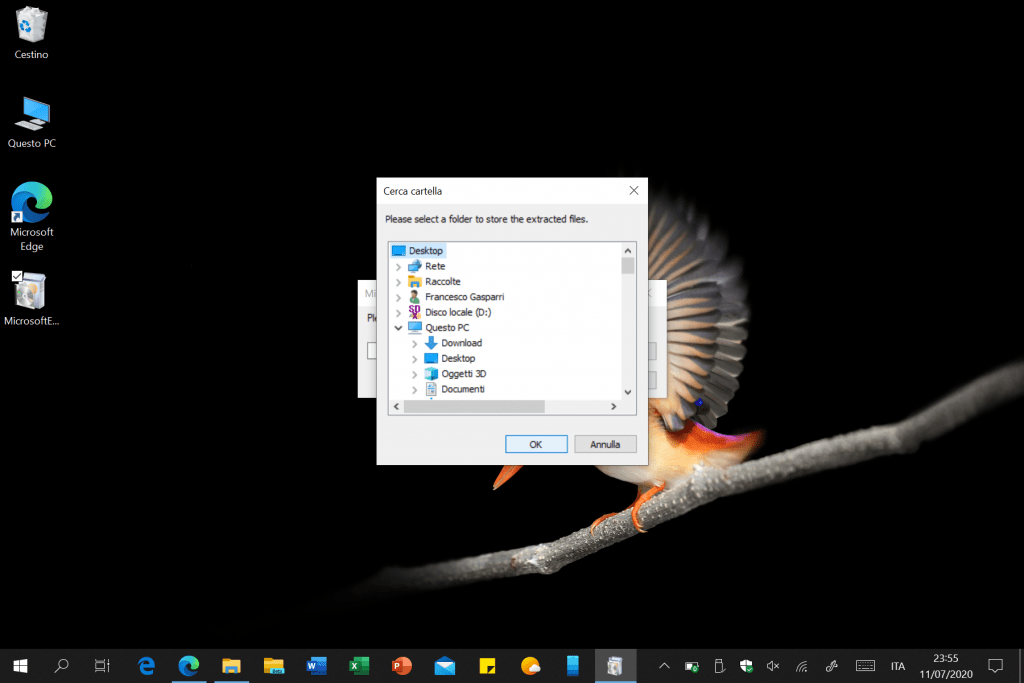Open PowerPoint from the taskbar
The image size is (1024, 683).
pyautogui.click(x=402, y=665)
